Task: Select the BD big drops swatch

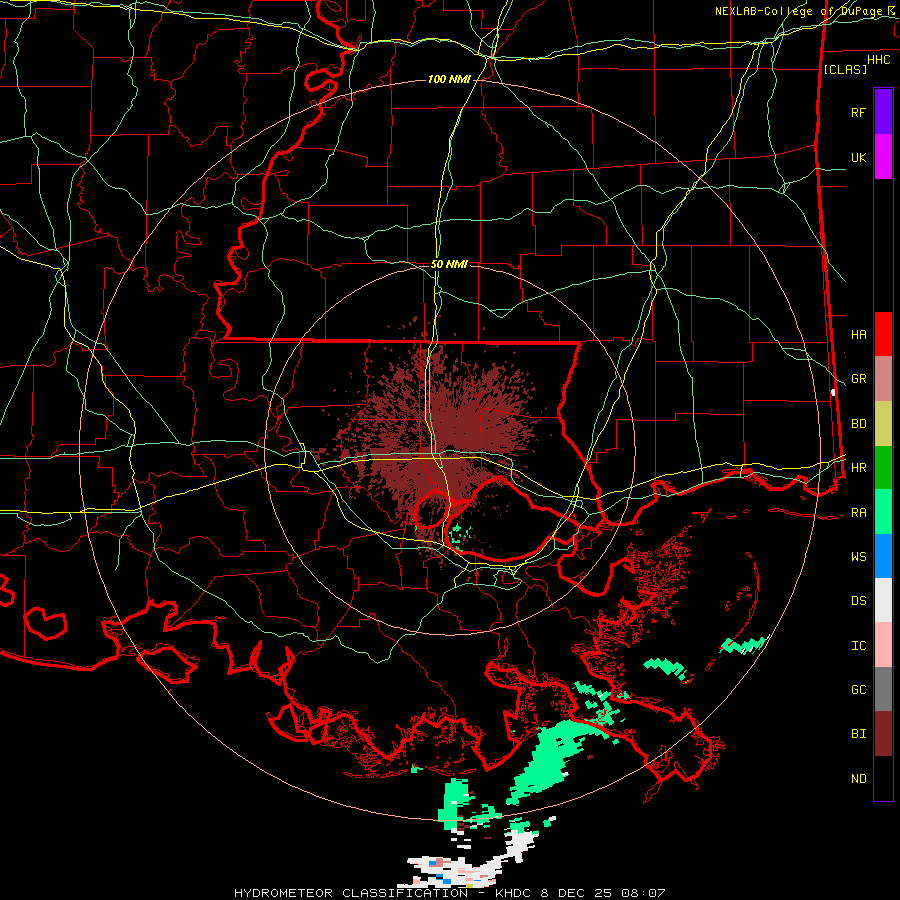Action: click(883, 424)
